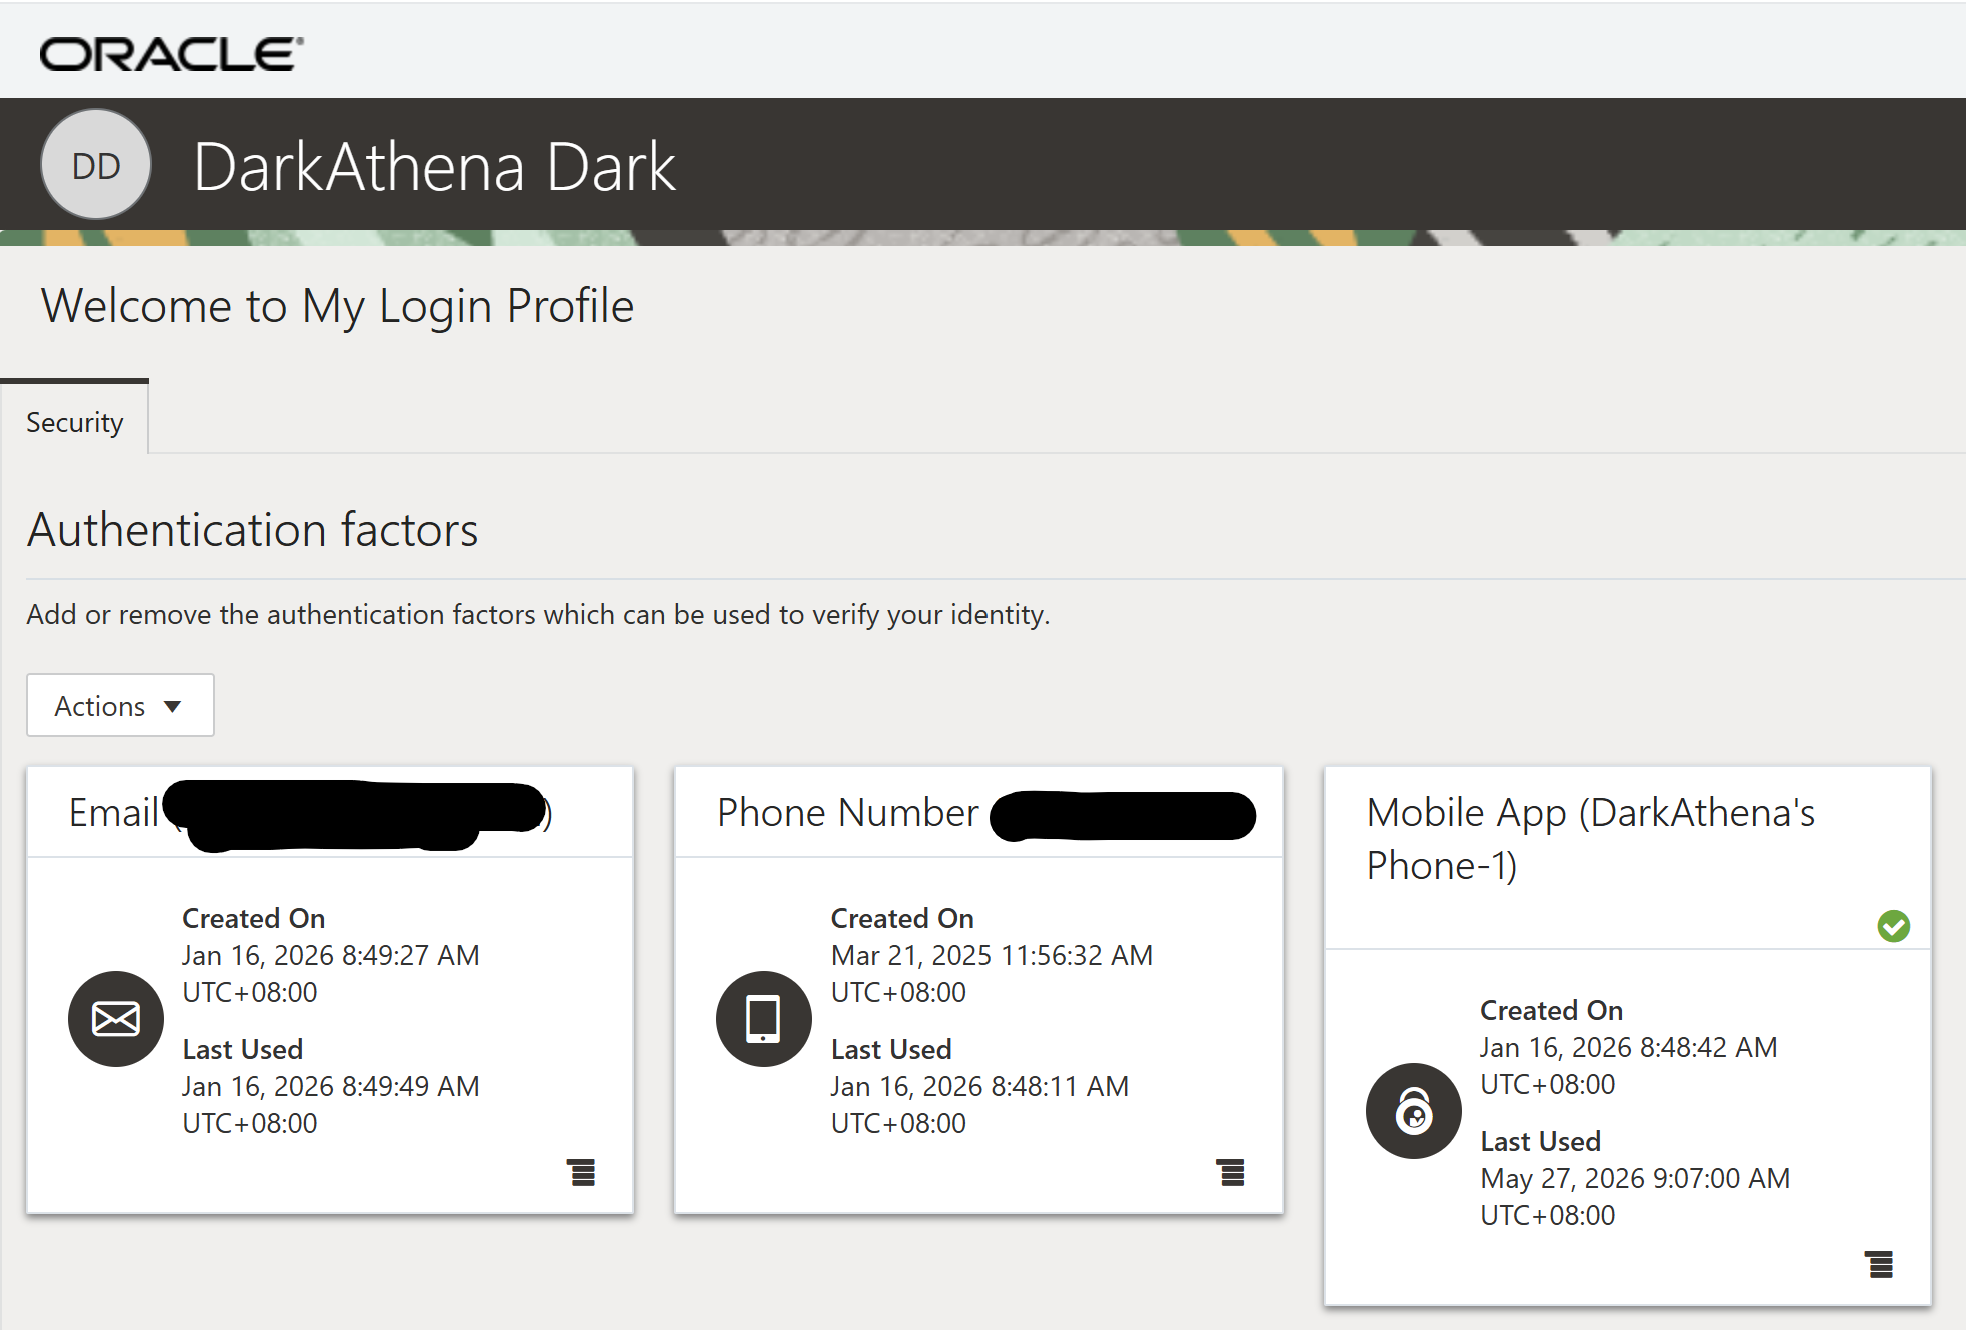Viewport: 1966px width, 1330px height.
Task: Click the DD user avatar
Action: [96, 165]
